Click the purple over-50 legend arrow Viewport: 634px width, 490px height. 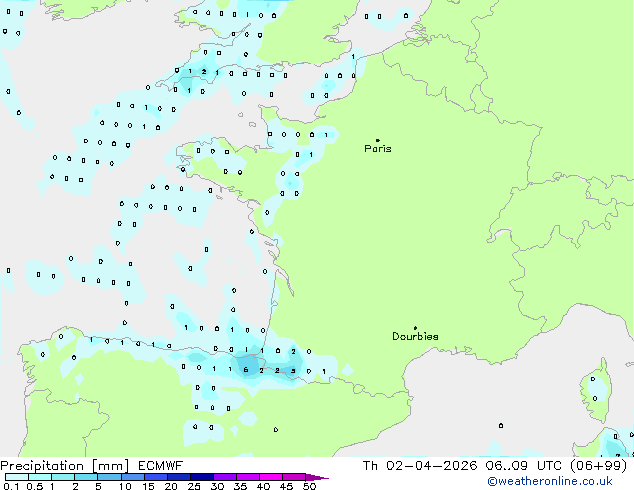[x=317, y=478]
